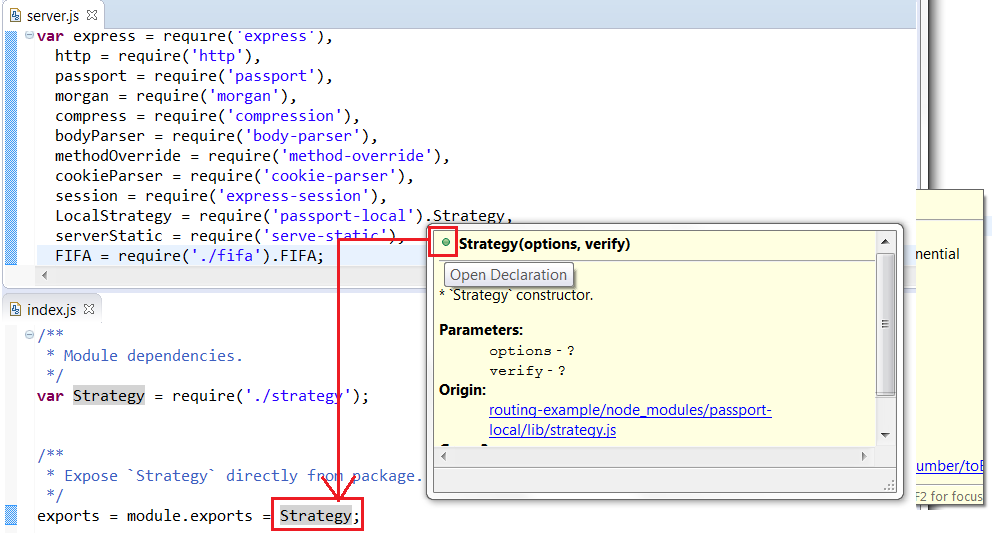Click the popup's vertical scrollbar thumb
Screen dimensions: 992x533
click(885, 322)
